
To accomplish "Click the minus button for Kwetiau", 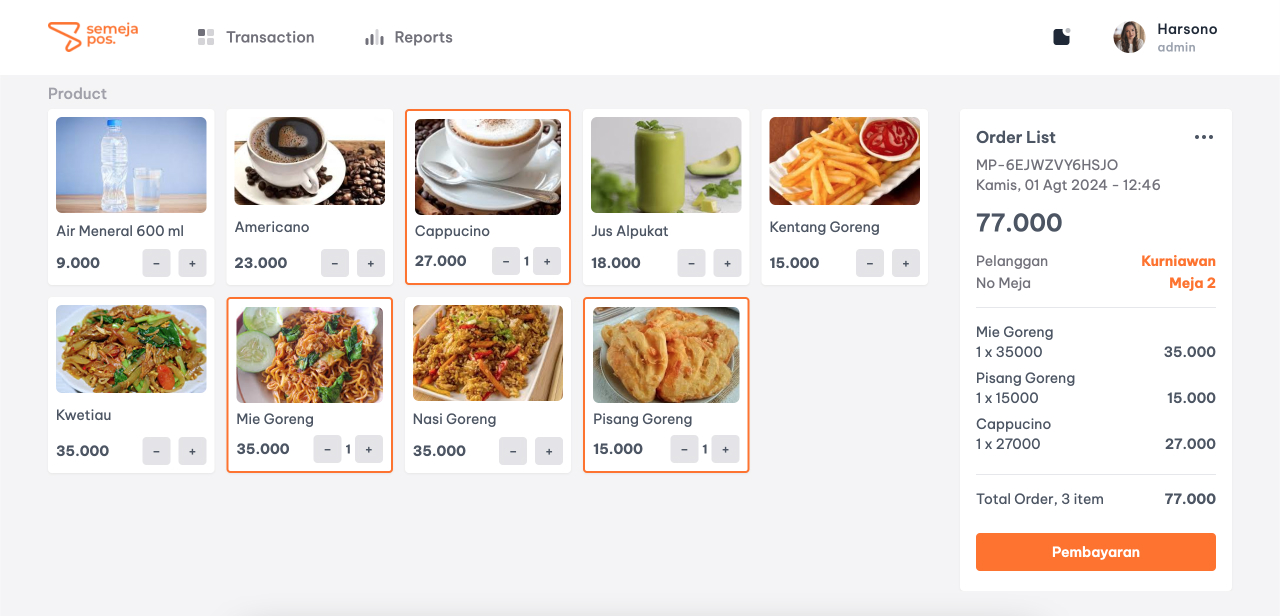I will pyautogui.click(x=156, y=451).
